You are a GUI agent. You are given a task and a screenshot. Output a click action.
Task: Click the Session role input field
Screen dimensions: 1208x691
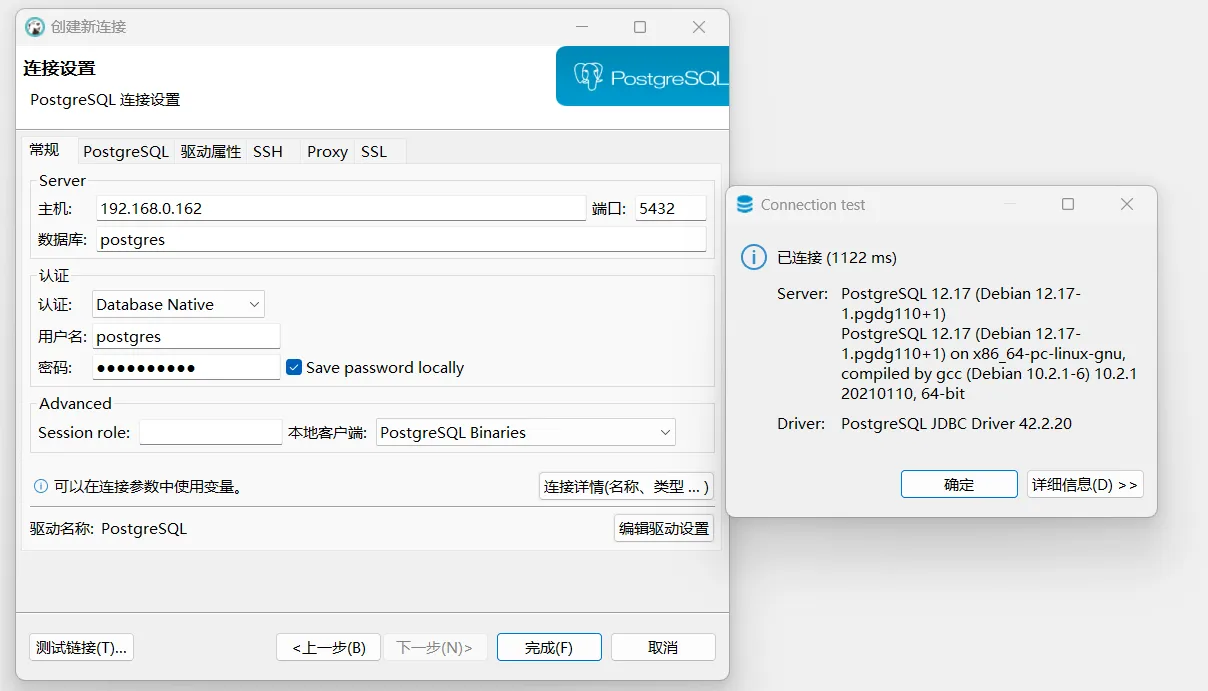tap(210, 431)
